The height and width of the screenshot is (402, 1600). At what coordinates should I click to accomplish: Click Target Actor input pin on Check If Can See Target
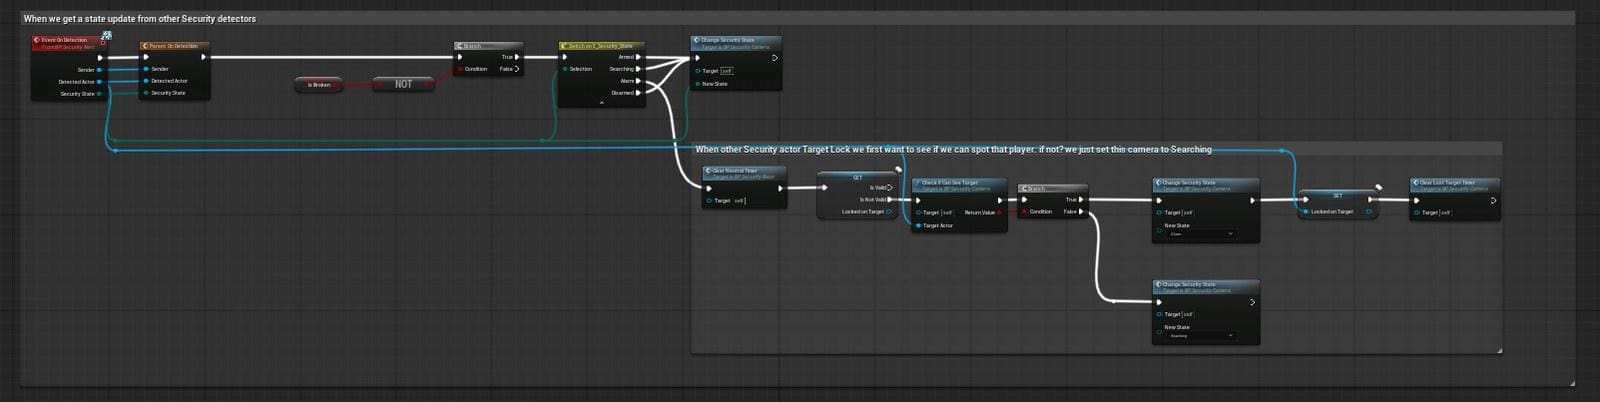[918, 226]
